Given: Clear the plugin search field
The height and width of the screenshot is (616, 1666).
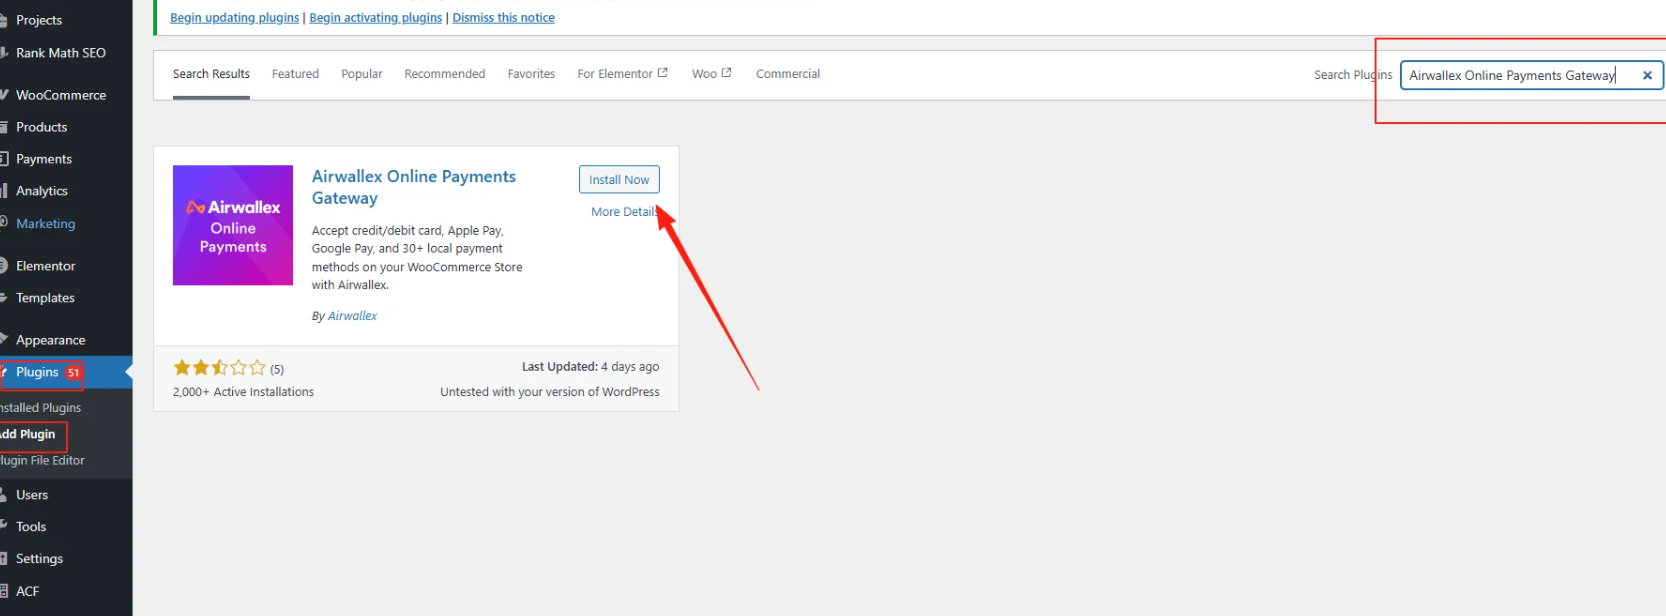Looking at the screenshot, I should [x=1647, y=75].
